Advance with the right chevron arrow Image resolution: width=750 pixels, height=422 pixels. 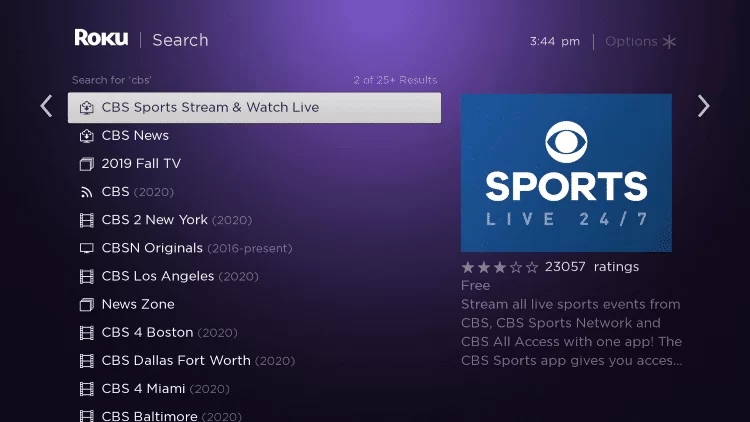703,106
